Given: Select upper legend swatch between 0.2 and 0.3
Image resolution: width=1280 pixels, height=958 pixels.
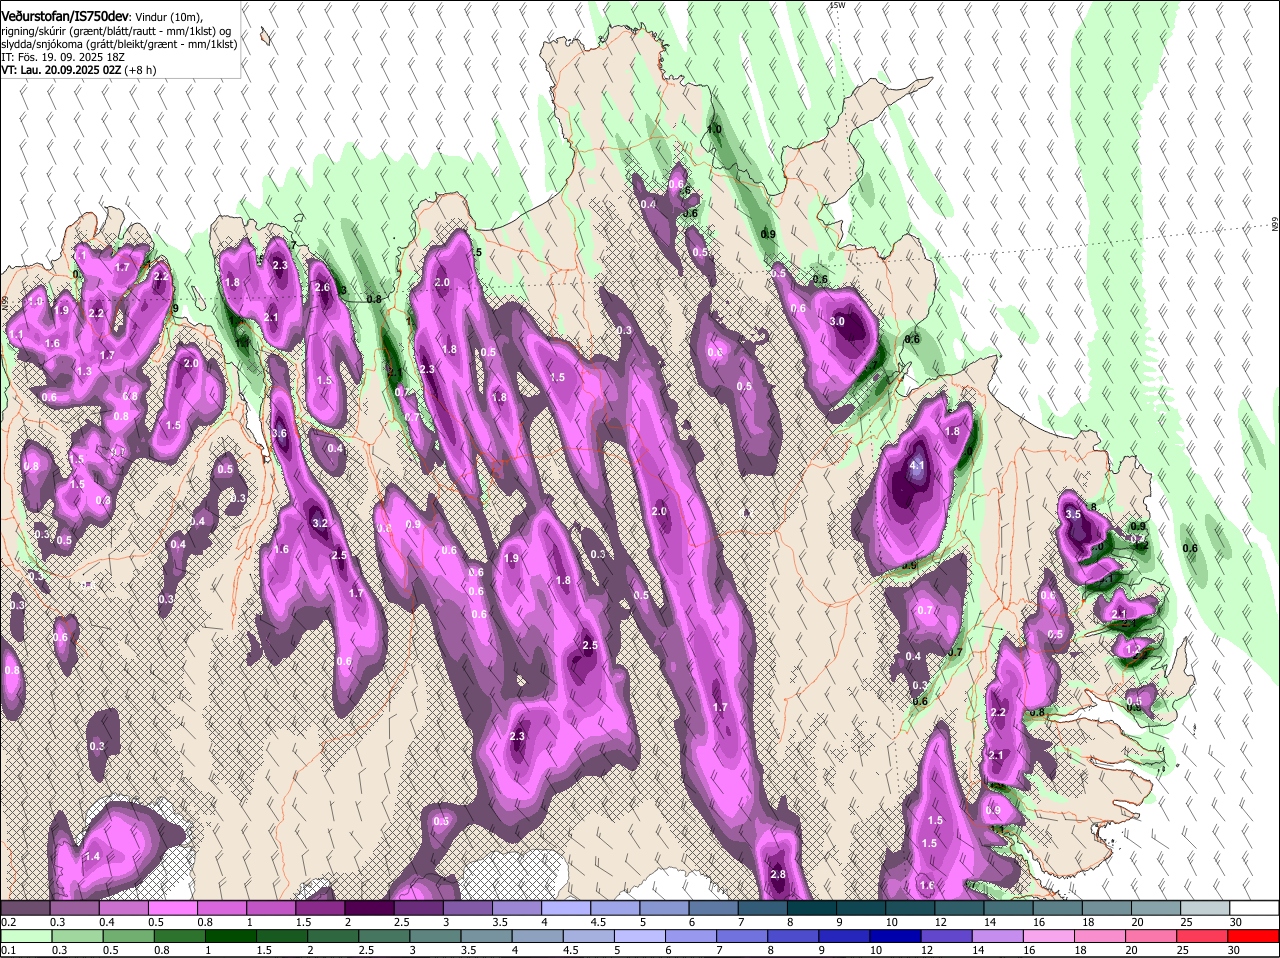Looking at the screenshot, I should pyautogui.click(x=25, y=908).
